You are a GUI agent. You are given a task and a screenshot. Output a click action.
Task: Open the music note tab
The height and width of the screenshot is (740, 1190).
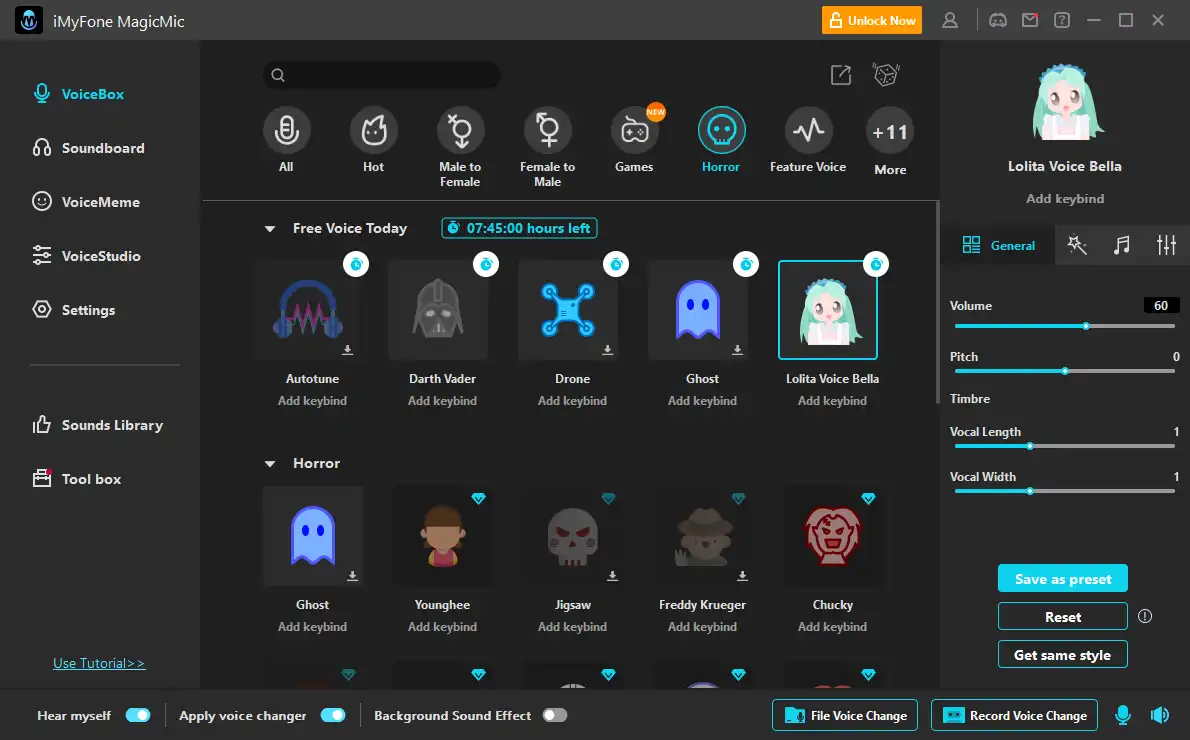1122,244
